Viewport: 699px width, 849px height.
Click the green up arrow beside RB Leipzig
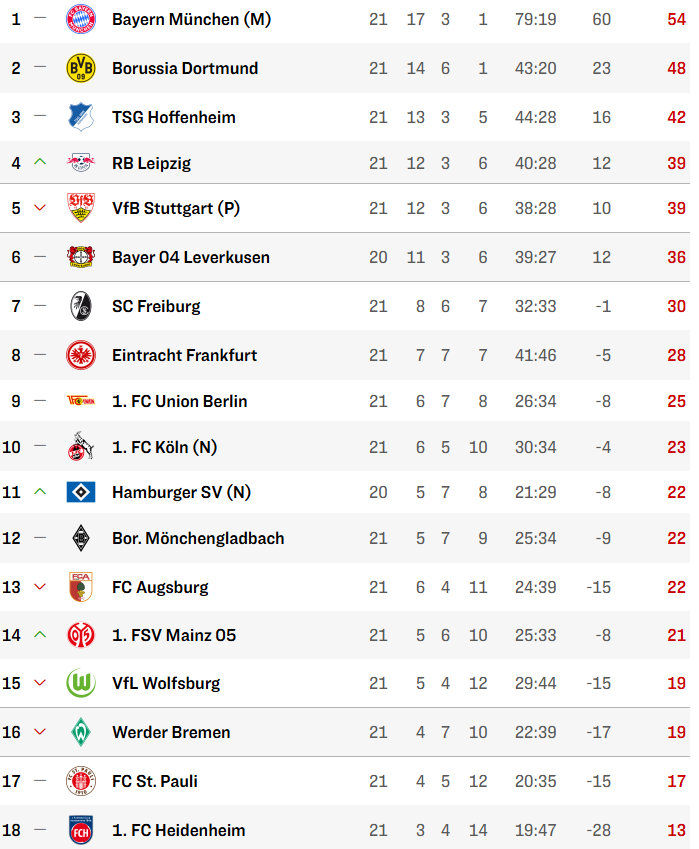click(40, 162)
